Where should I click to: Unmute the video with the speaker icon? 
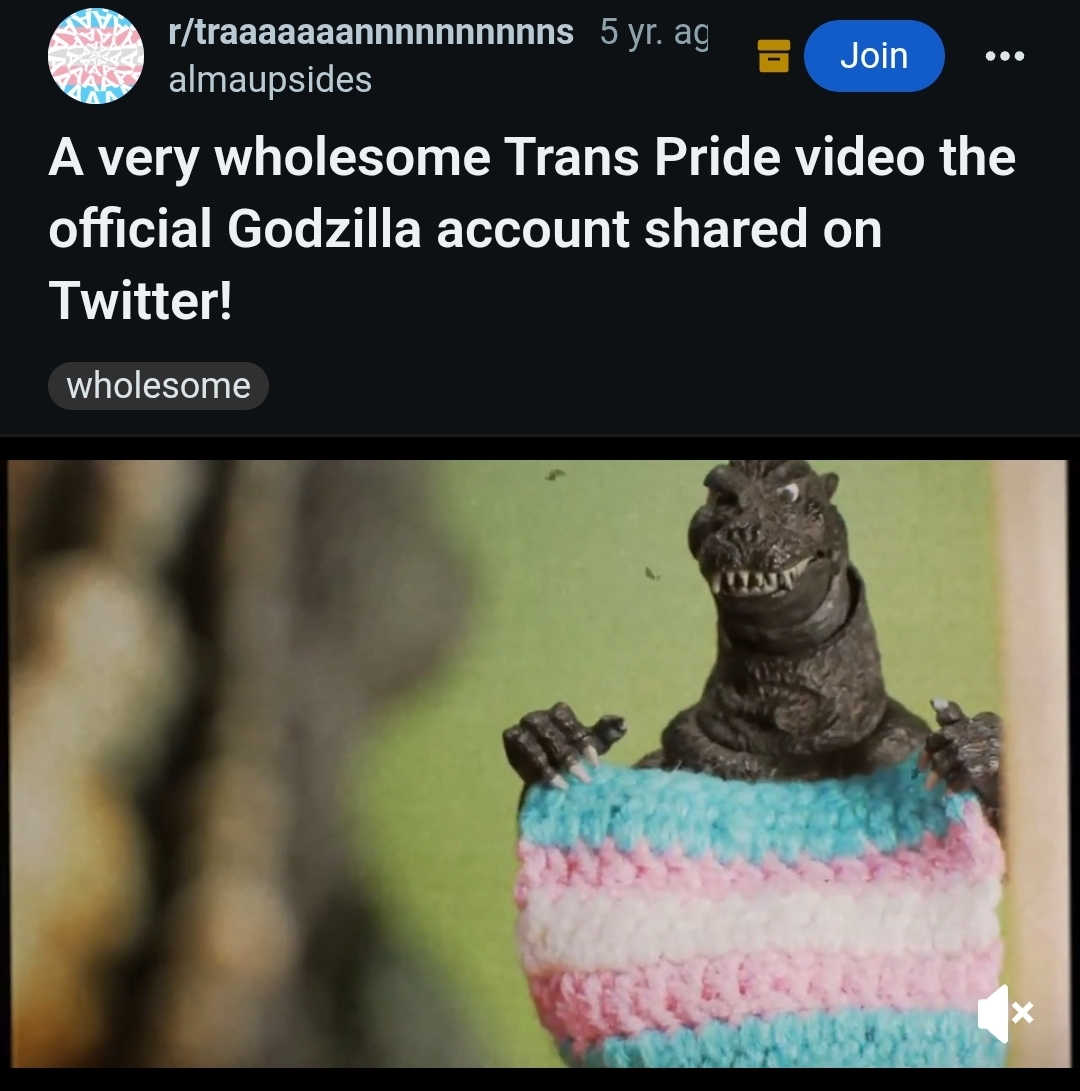click(1005, 1012)
